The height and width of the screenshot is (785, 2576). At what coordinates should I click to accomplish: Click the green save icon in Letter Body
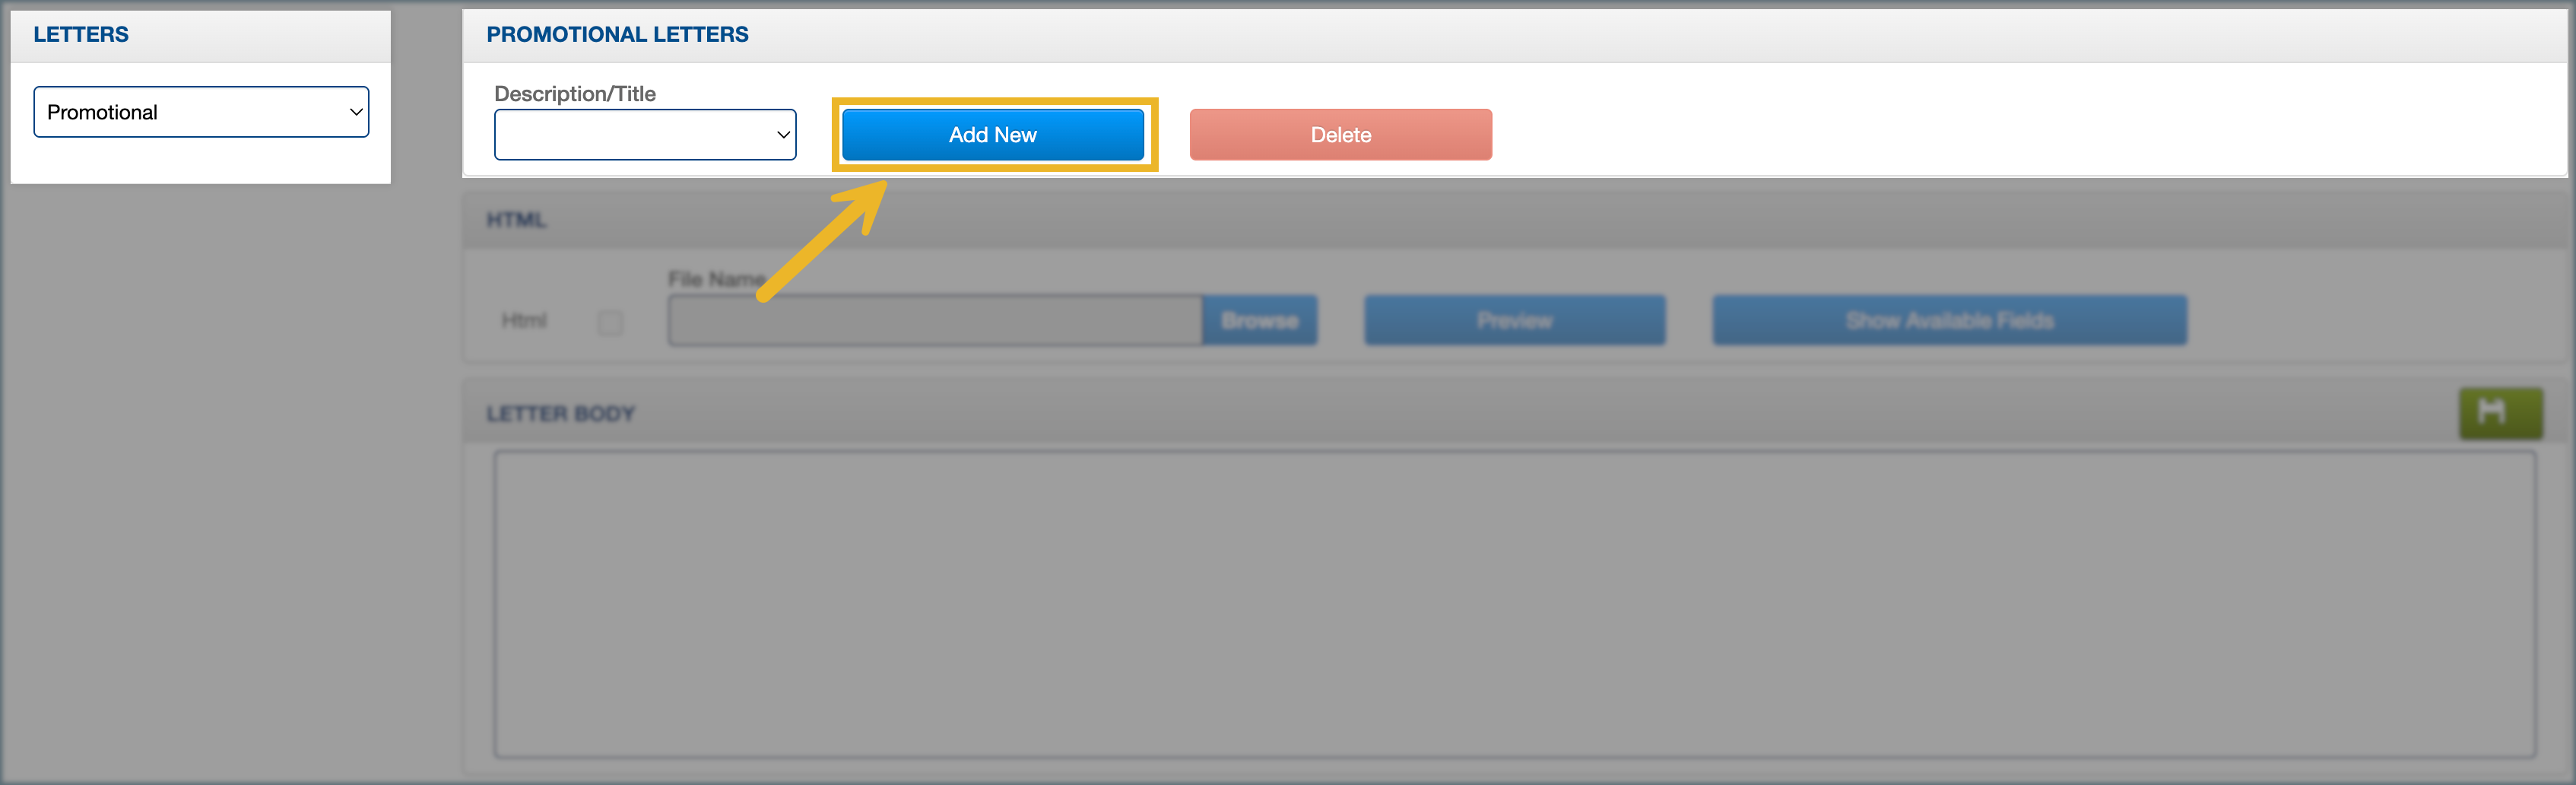point(2500,413)
